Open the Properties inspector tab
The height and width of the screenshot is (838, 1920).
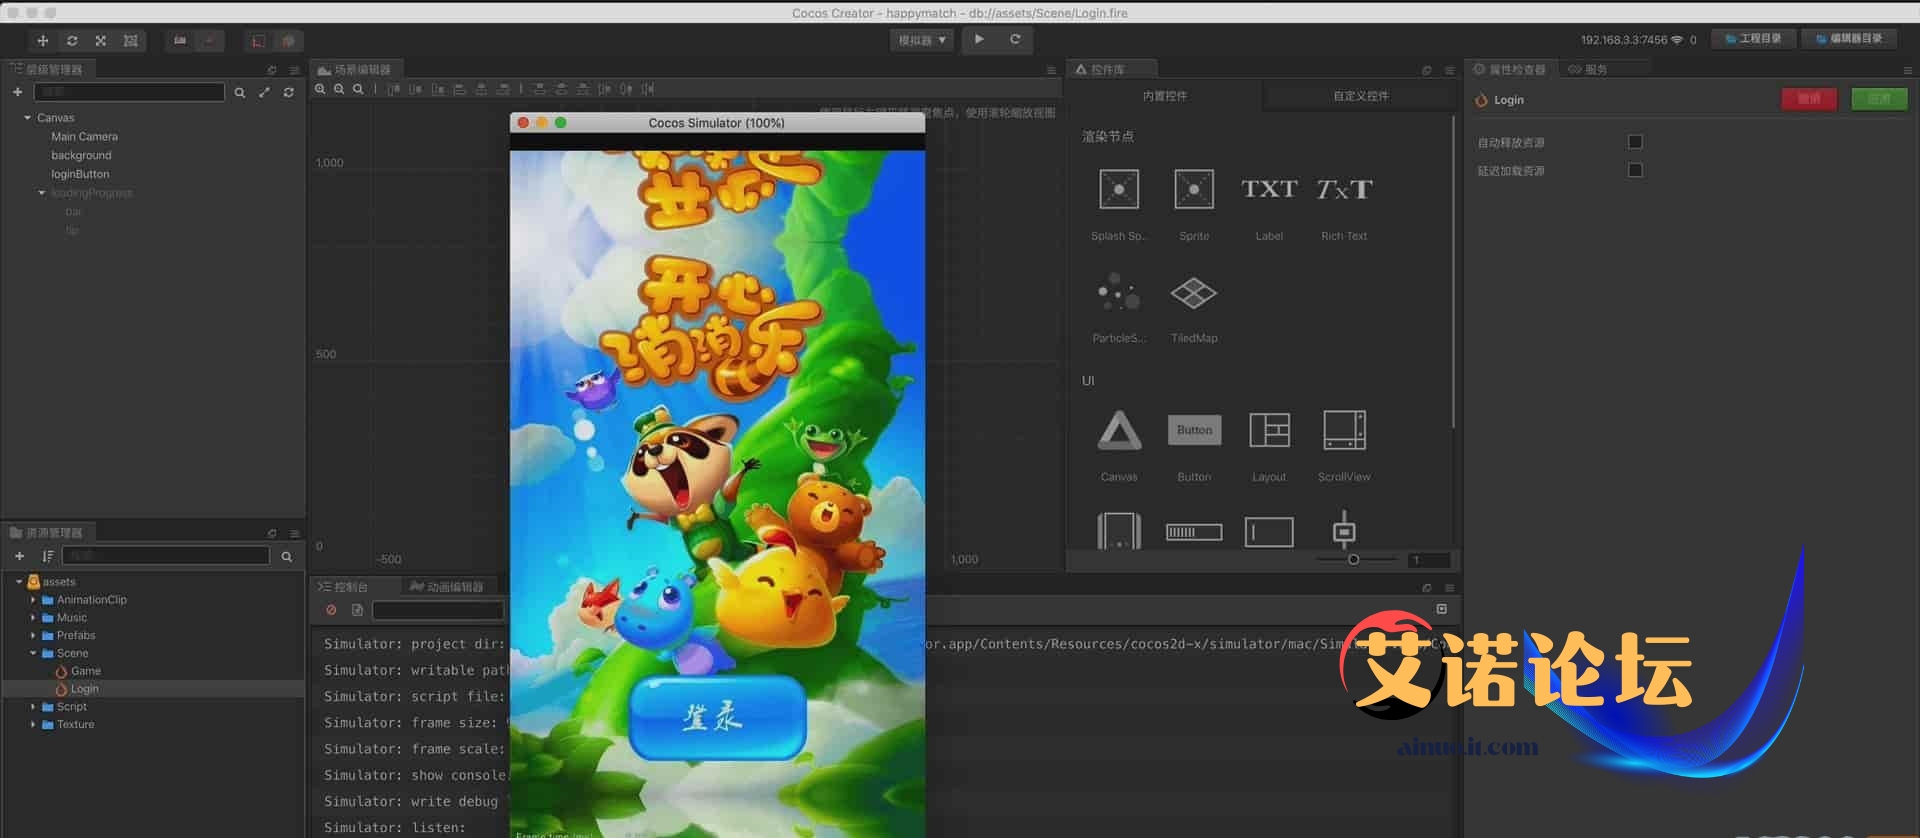(x=1510, y=70)
